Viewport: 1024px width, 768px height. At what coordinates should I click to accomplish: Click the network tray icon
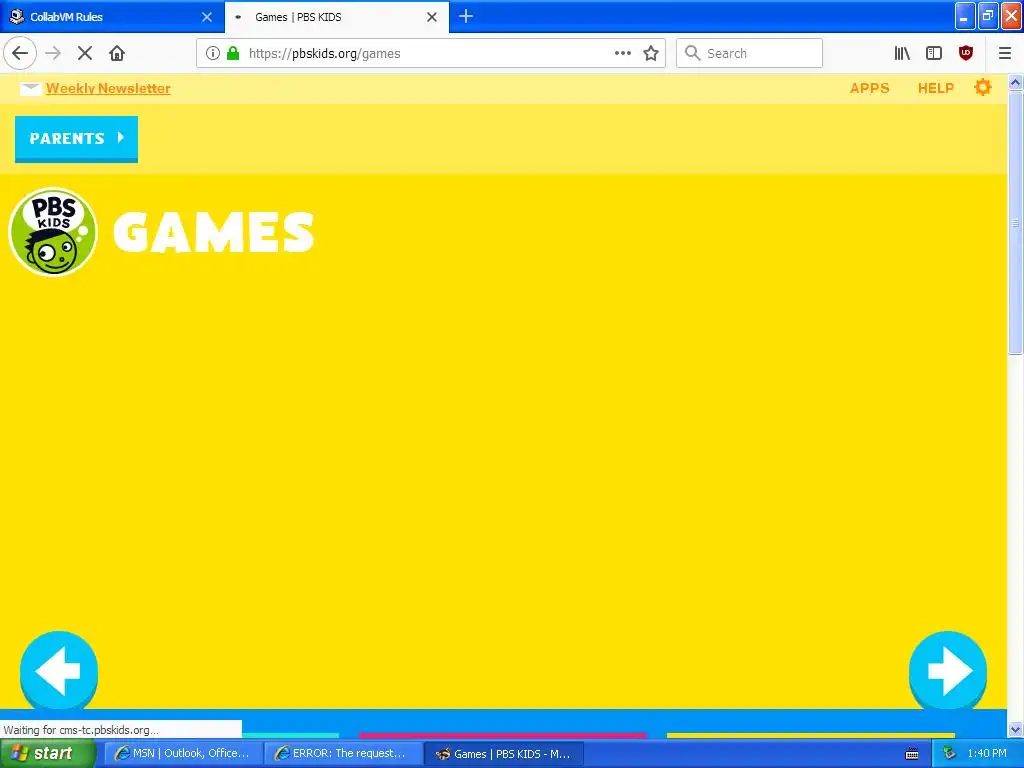pos(950,753)
